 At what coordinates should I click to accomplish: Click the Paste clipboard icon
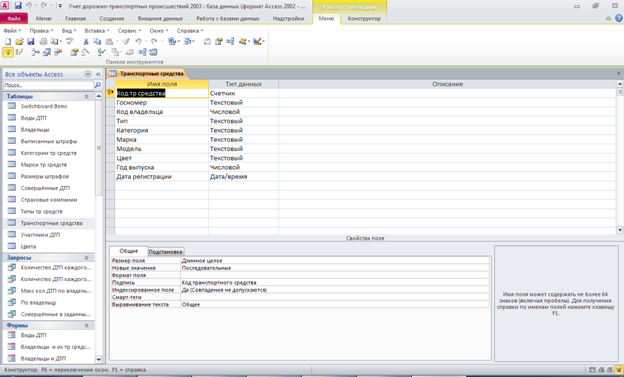(109, 41)
